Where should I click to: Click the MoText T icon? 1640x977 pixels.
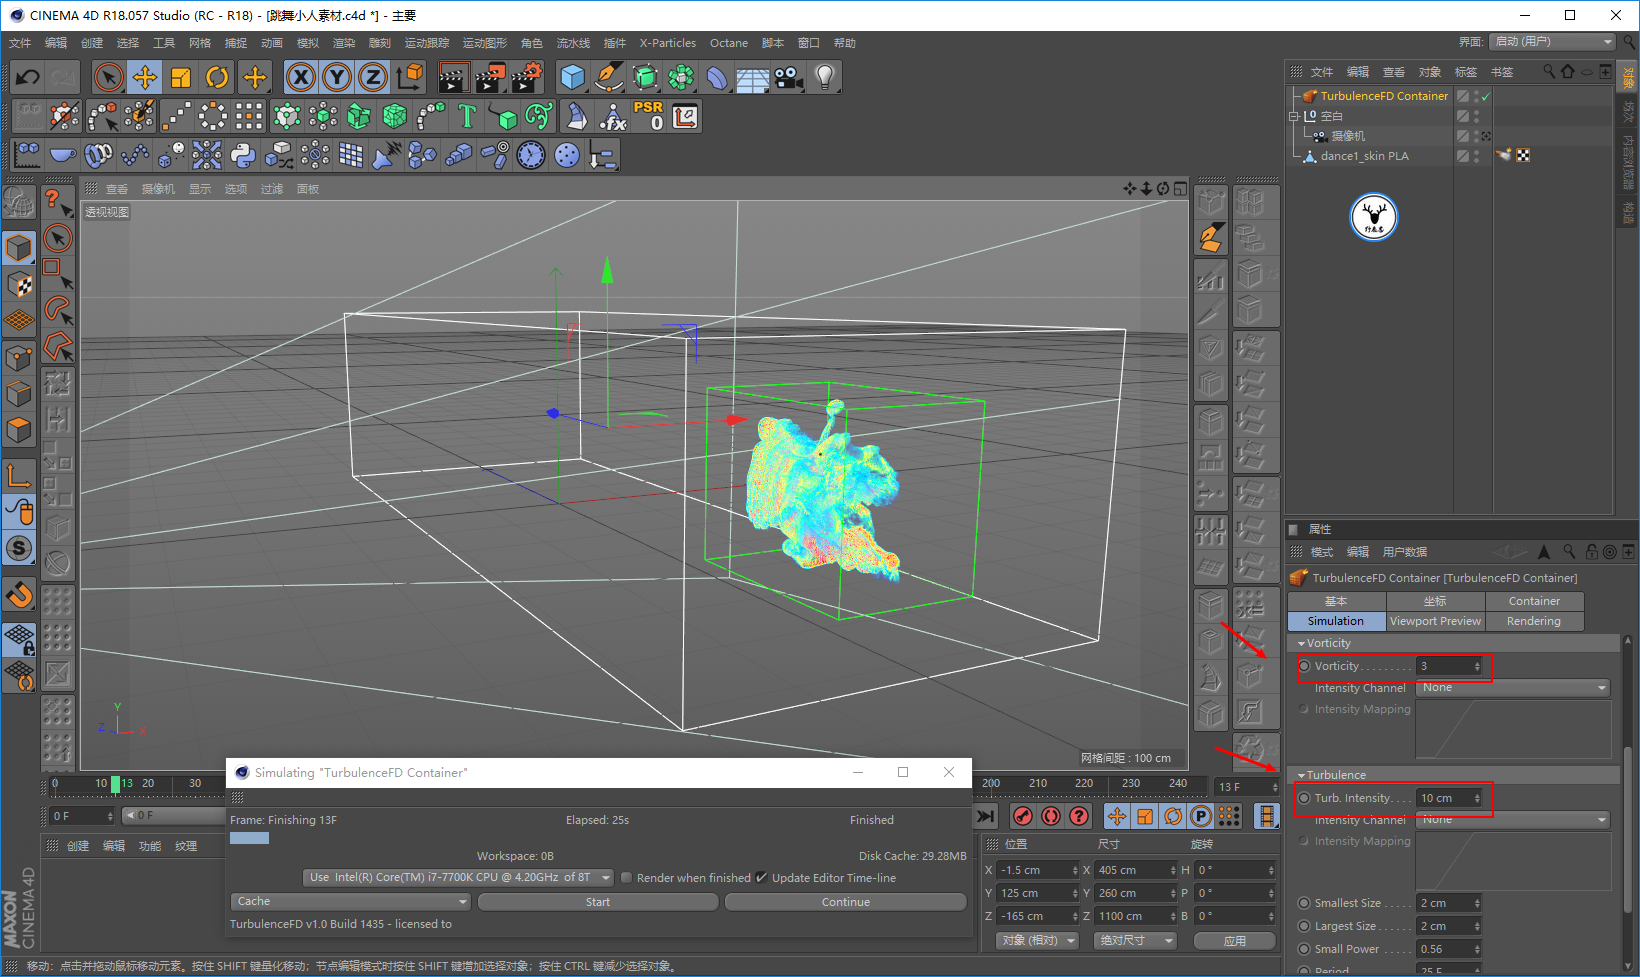(x=467, y=116)
